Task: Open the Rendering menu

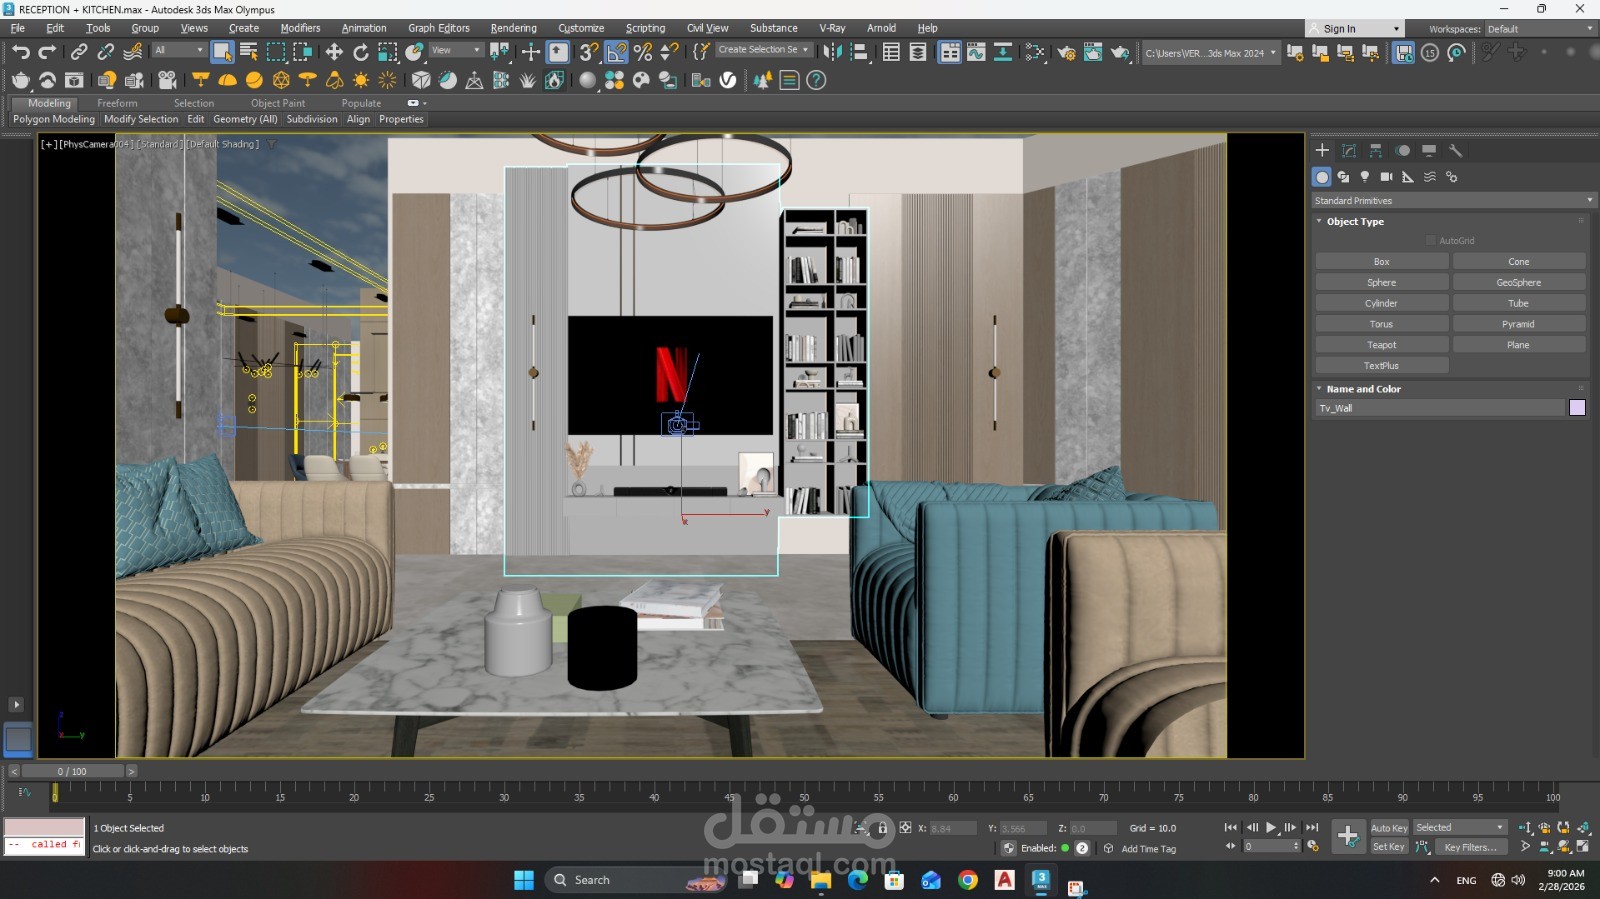Action: coord(513,28)
